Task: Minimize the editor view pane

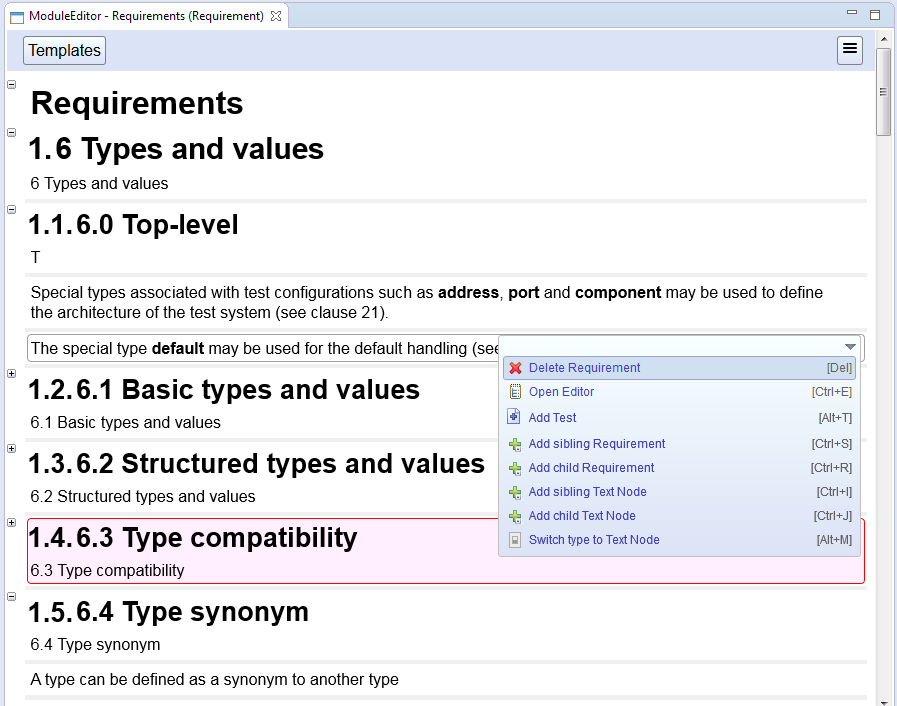Action: tap(852, 12)
